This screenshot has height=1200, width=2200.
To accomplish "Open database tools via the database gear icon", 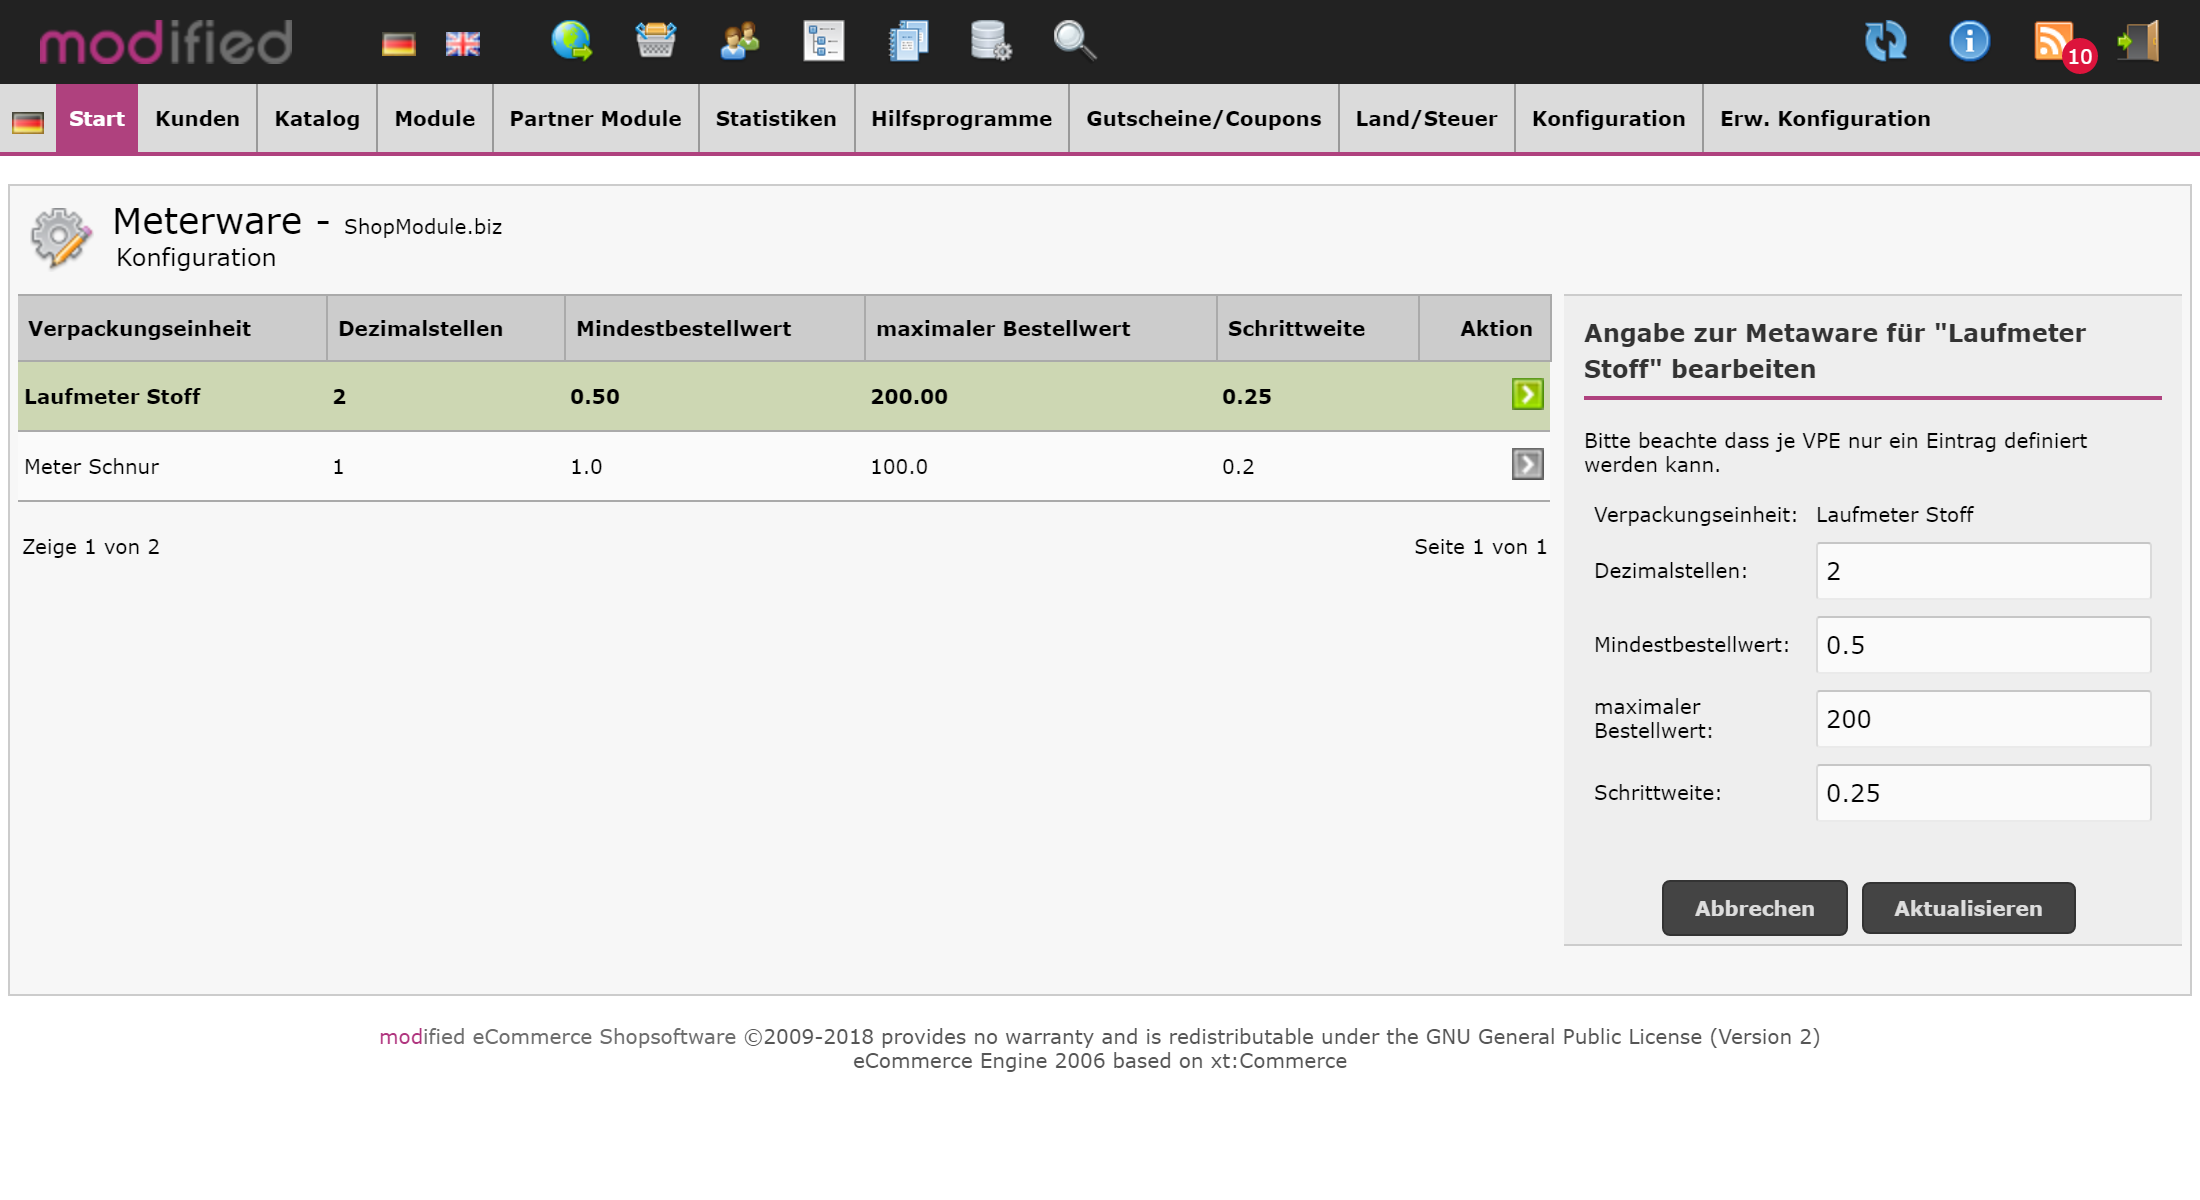I will 989,42.
